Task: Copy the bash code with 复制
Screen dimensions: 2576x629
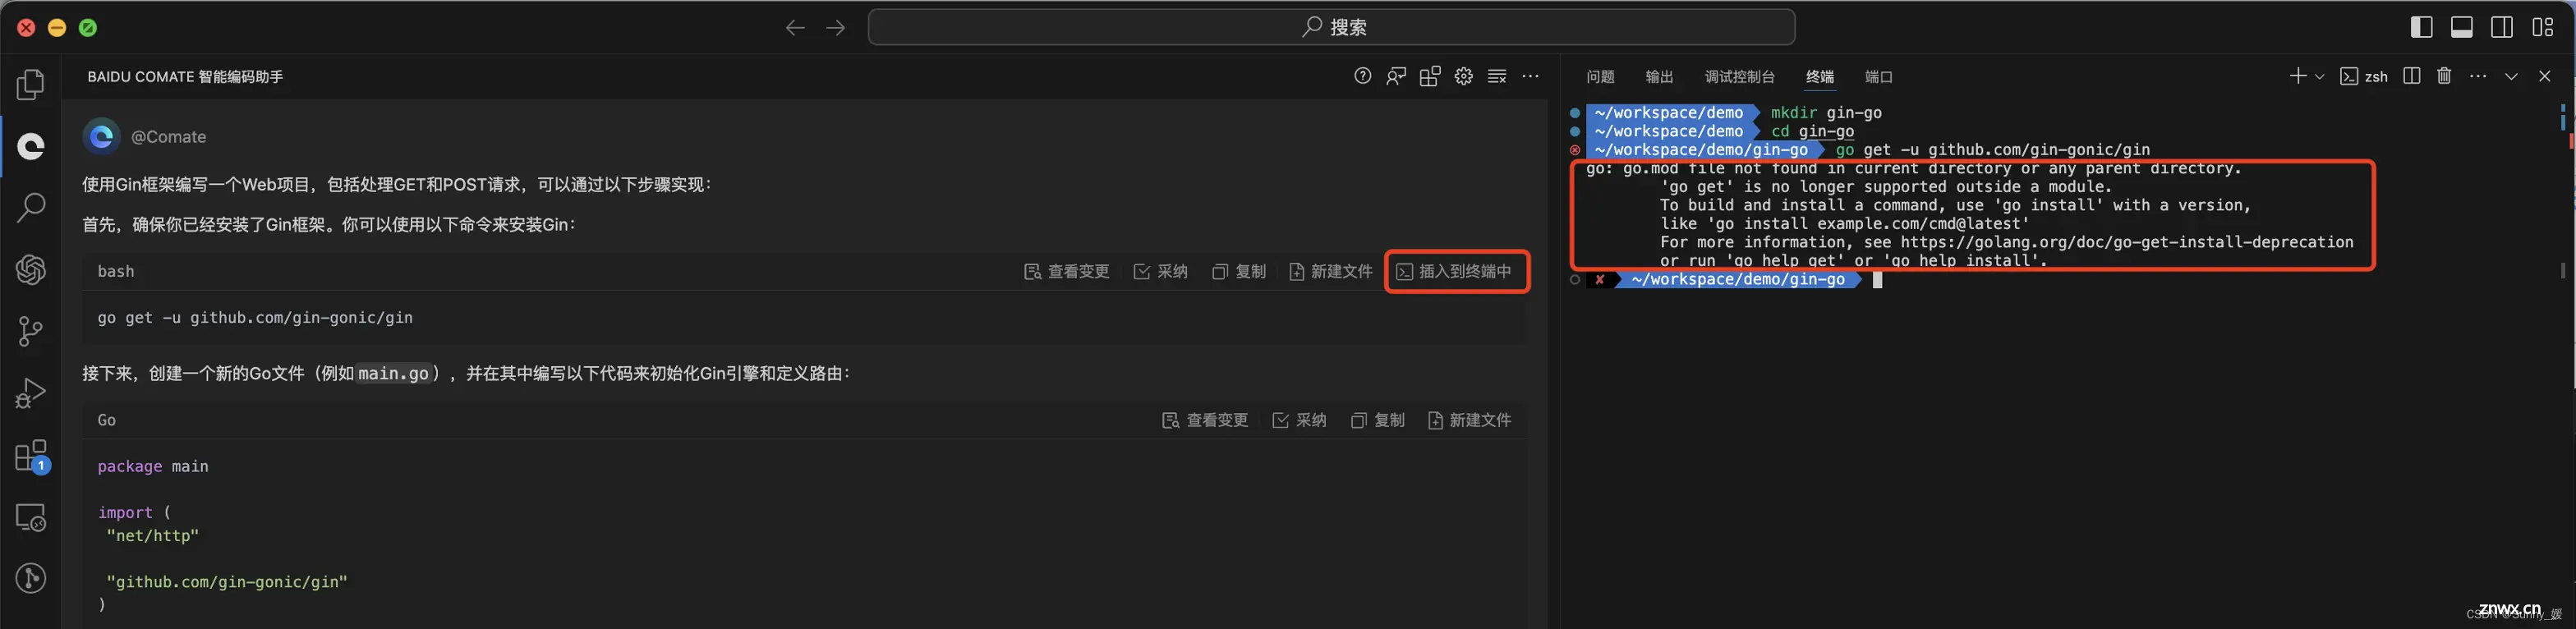Action: point(1239,271)
